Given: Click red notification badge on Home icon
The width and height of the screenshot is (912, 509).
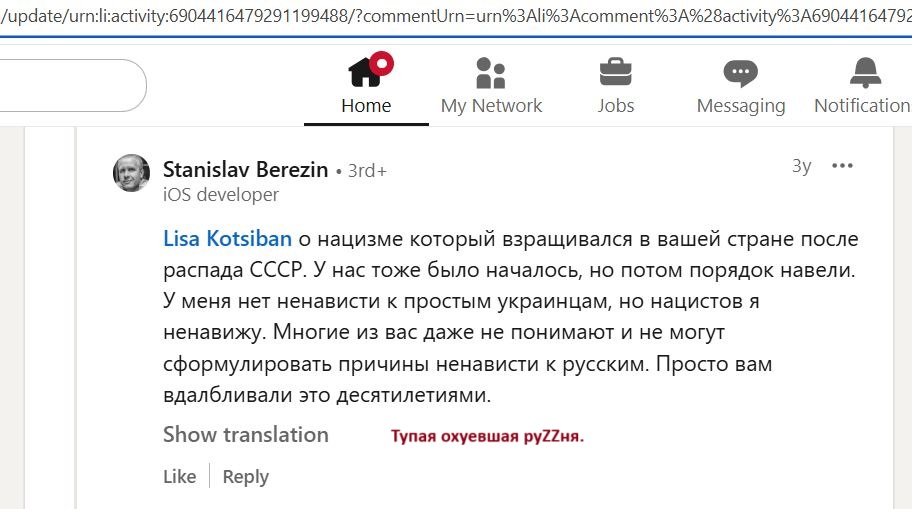Looking at the screenshot, I should click(x=381, y=64).
